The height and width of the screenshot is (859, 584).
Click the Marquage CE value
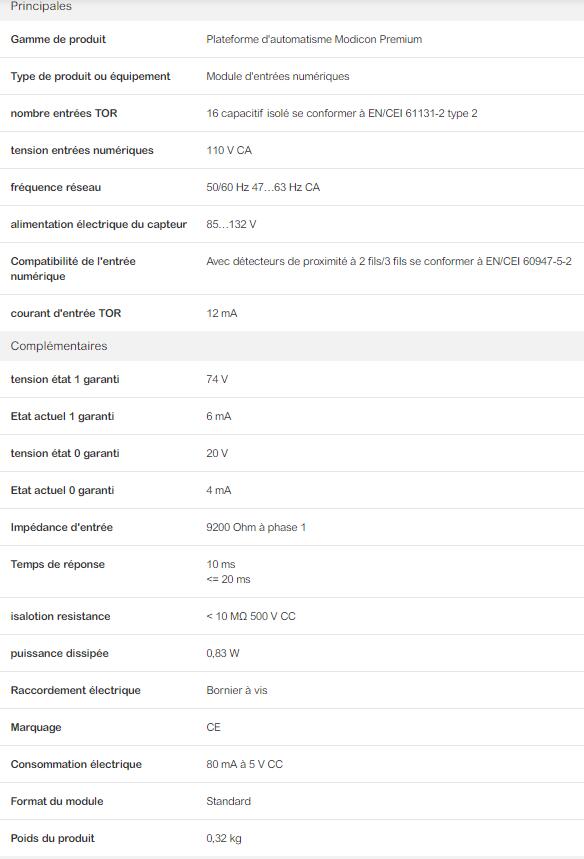[213, 727]
